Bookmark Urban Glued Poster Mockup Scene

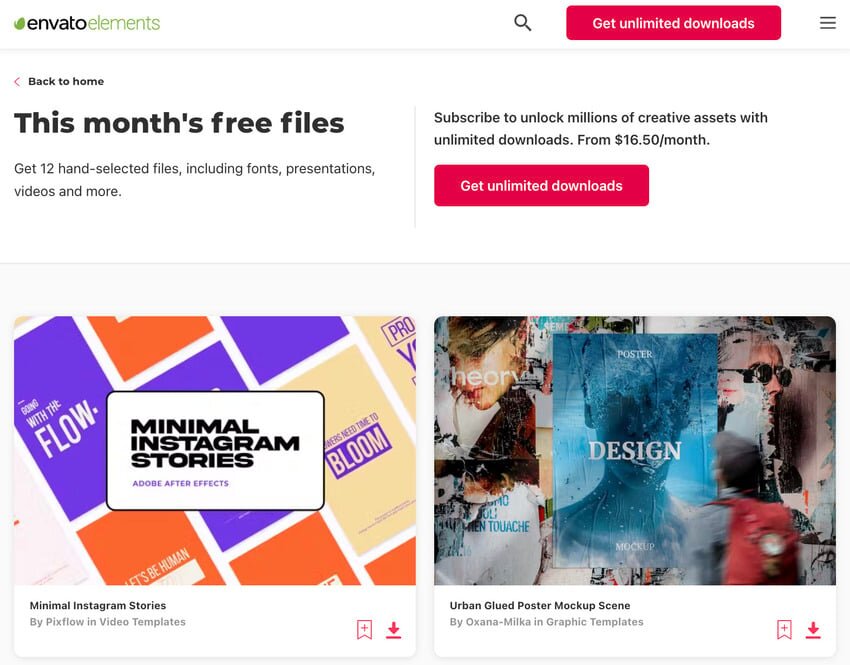click(784, 629)
